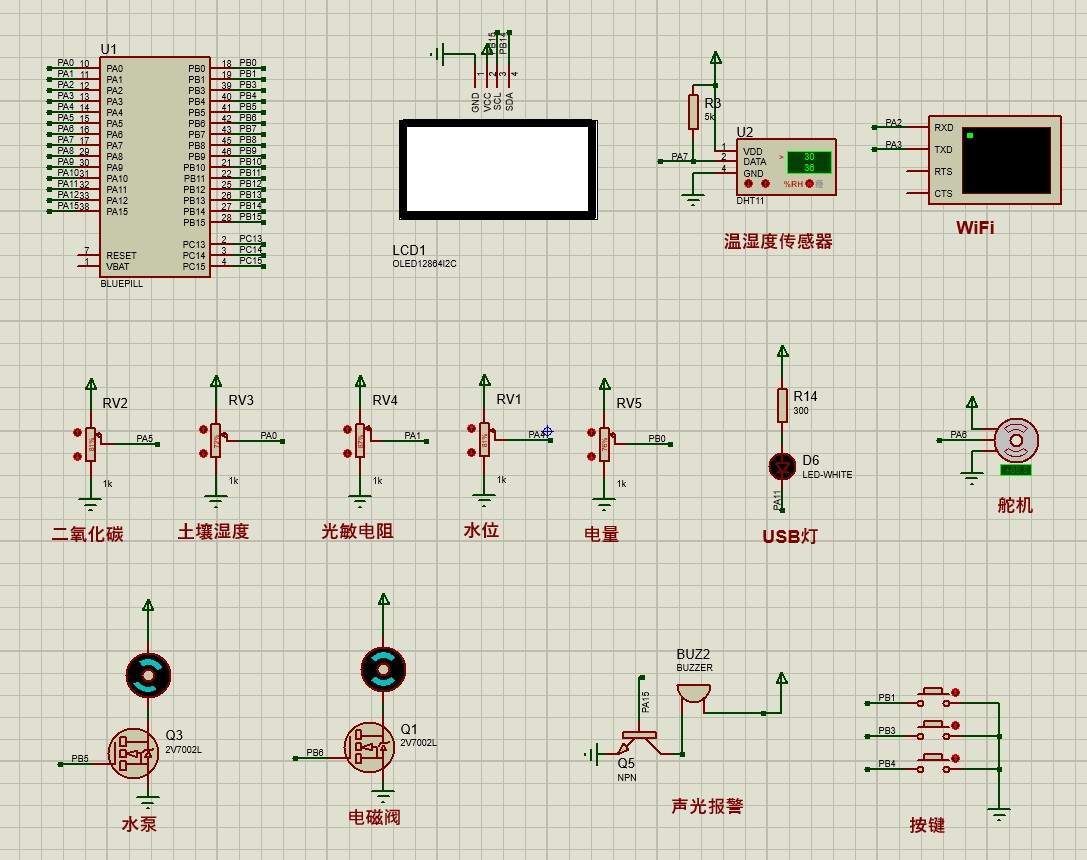Screen dimensions: 1087x860
Task: Raise DHT11 value with up-arrow red dot
Action: tap(765, 184)
